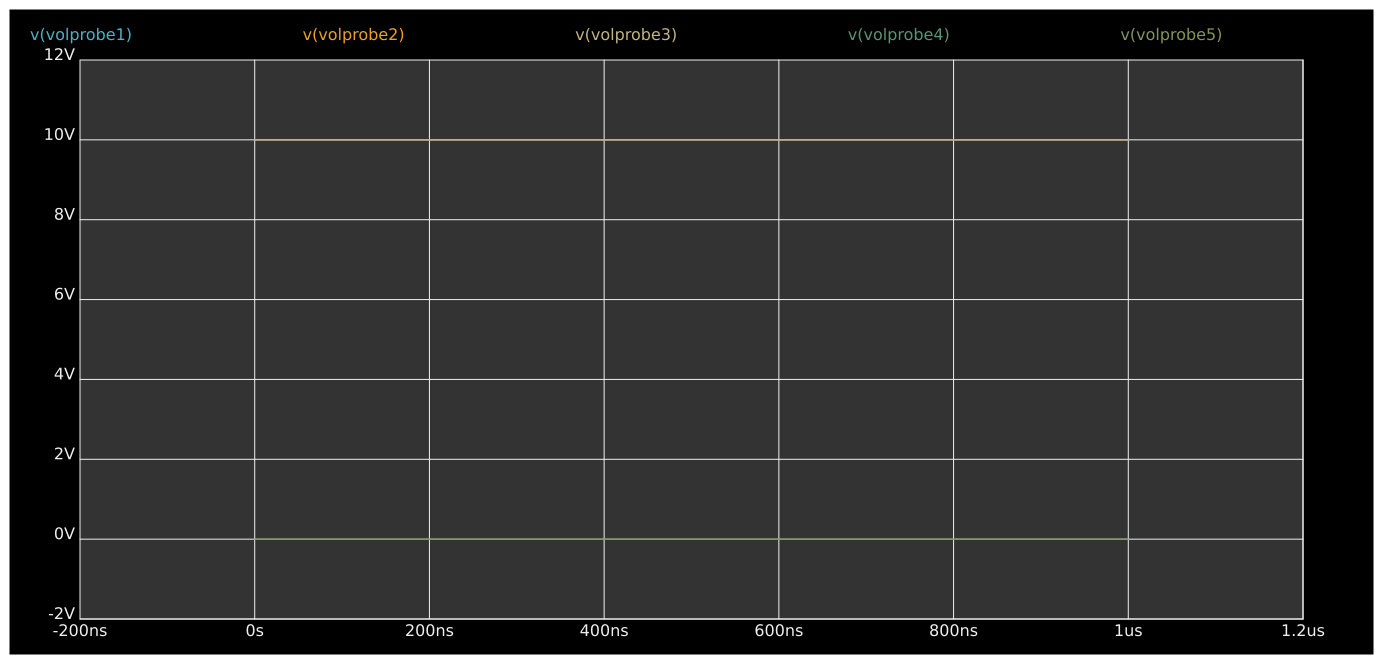Click the orange v(volprobe2) legend label
The height and width of the screenshot is (664, 1383).
coord(353,35)
